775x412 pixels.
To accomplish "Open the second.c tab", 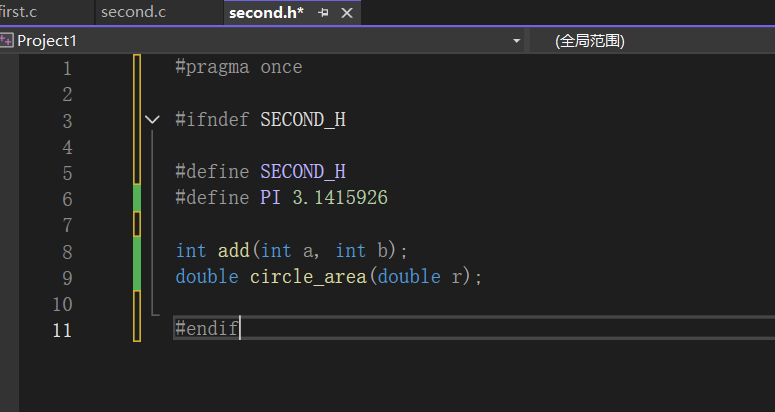I will [x=133, y=12].
